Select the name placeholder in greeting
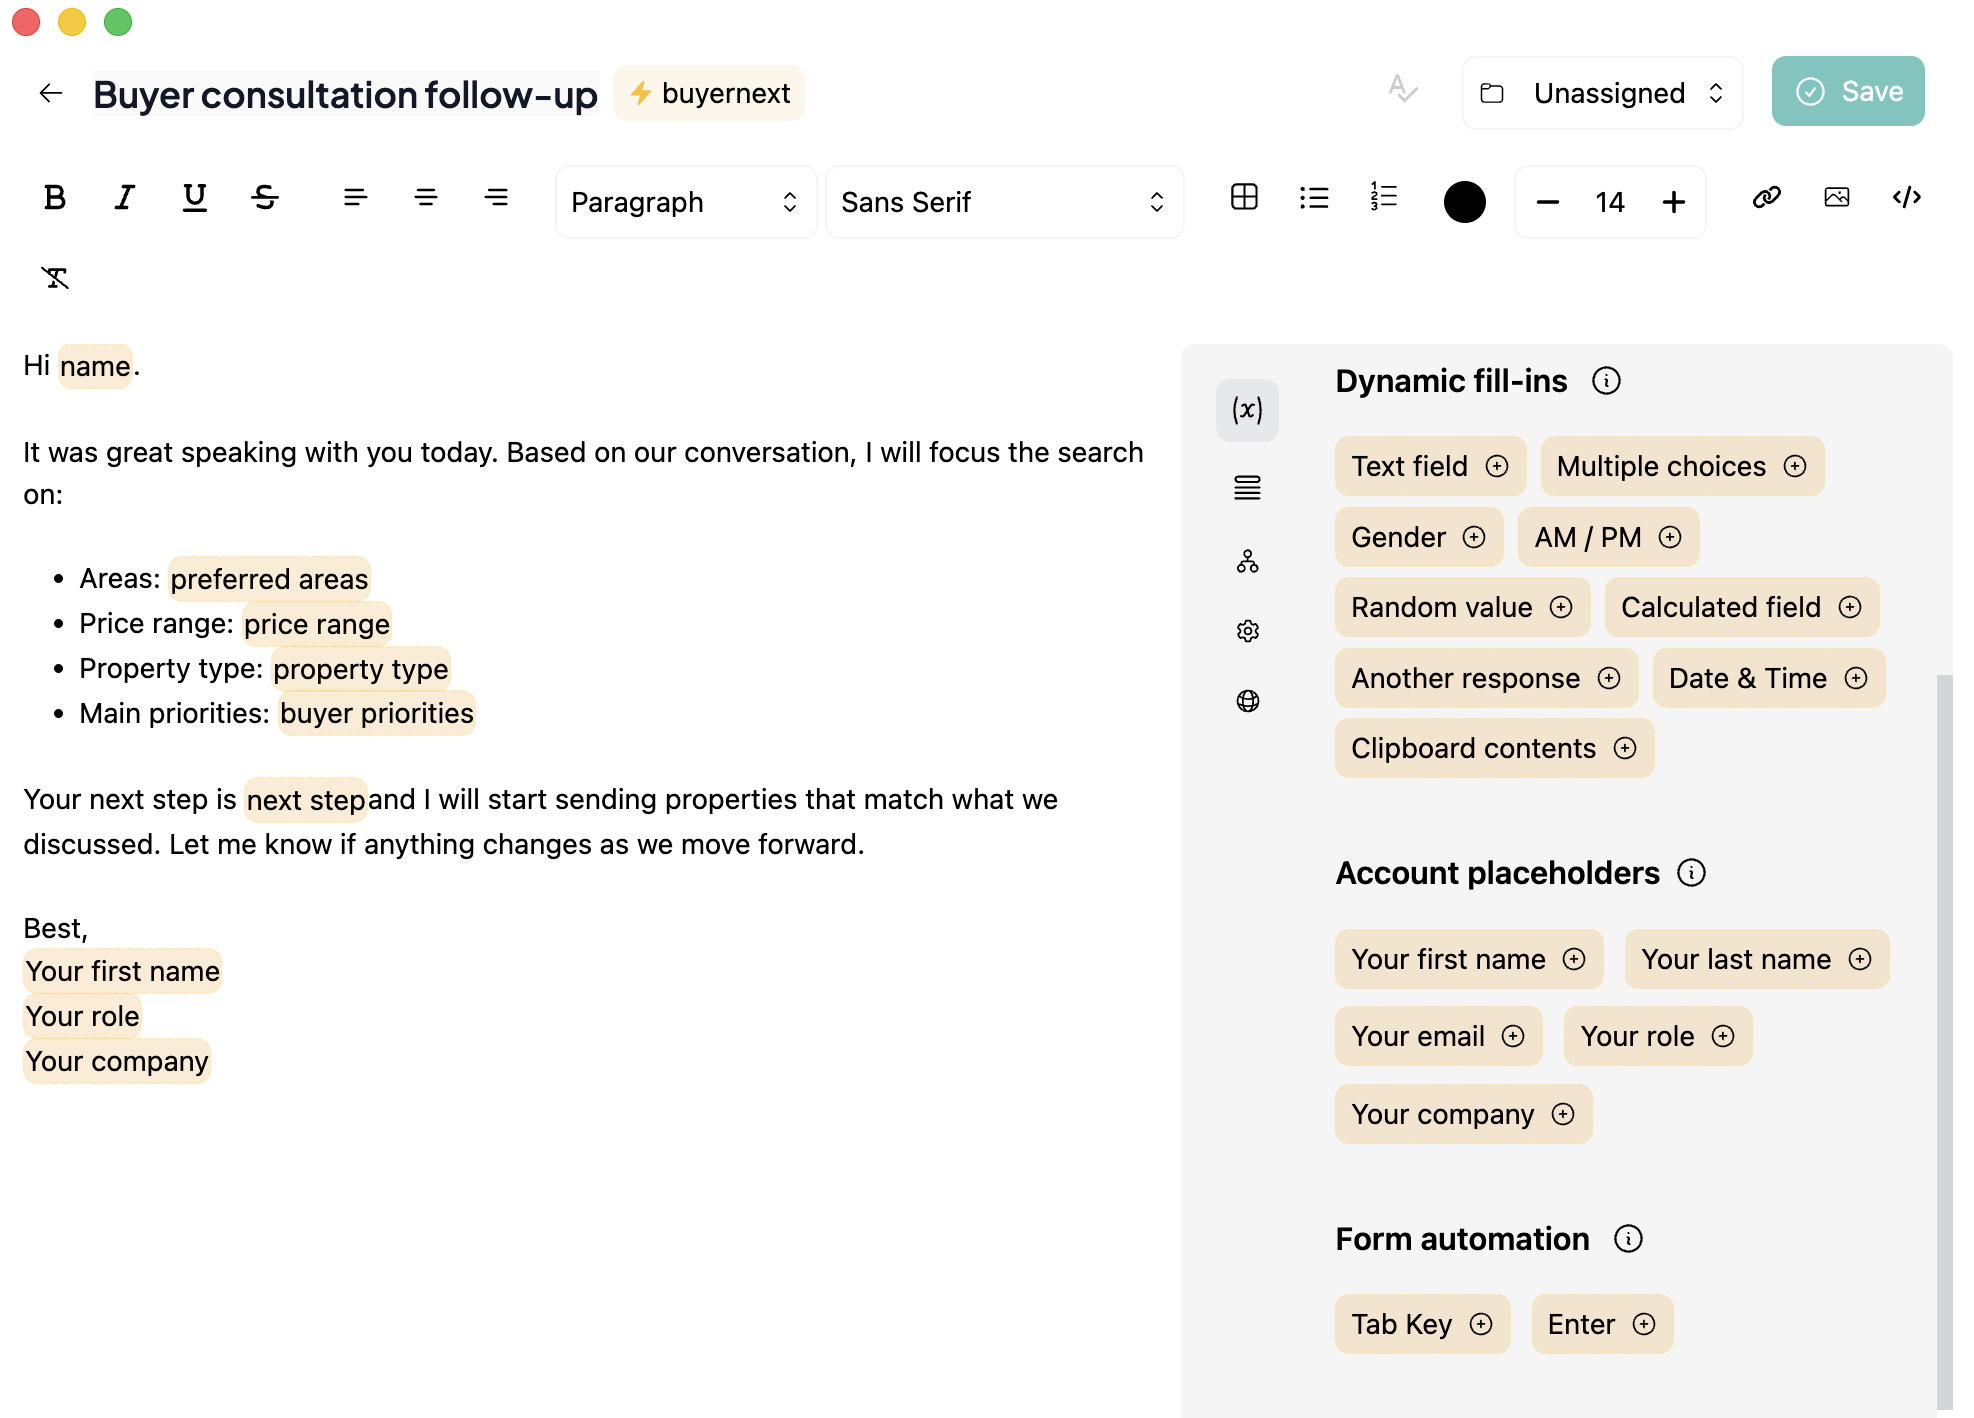The image size is (1974, 1418). coord(95,366)
